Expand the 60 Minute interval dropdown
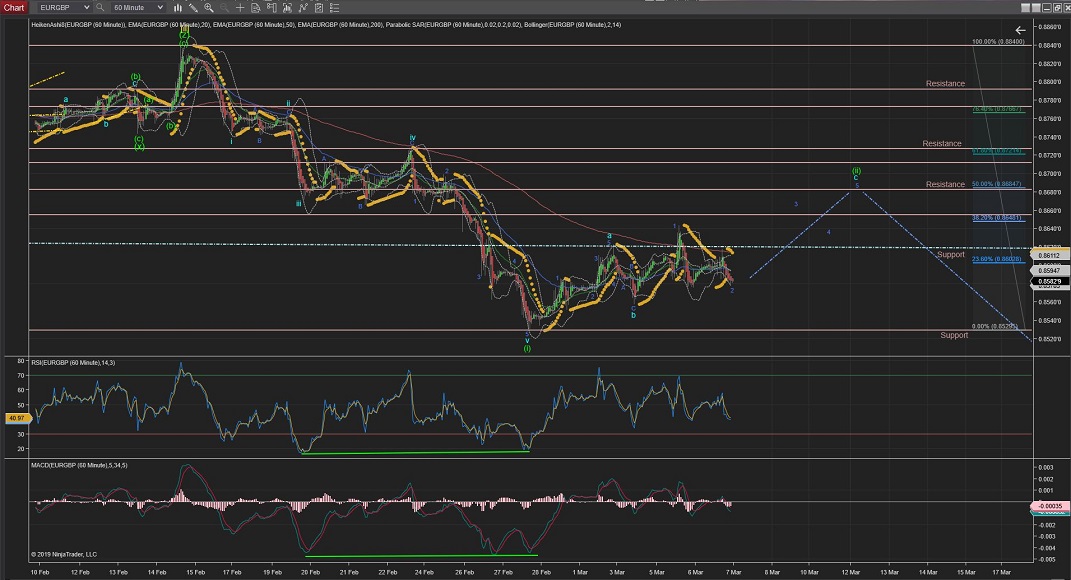 [x=159, y=7]
